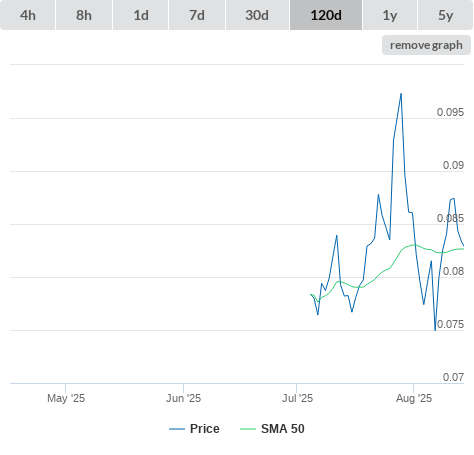Click the blue Price legend line marker
Viewport: 474px width, 455px height.
[x=177, y=429]
